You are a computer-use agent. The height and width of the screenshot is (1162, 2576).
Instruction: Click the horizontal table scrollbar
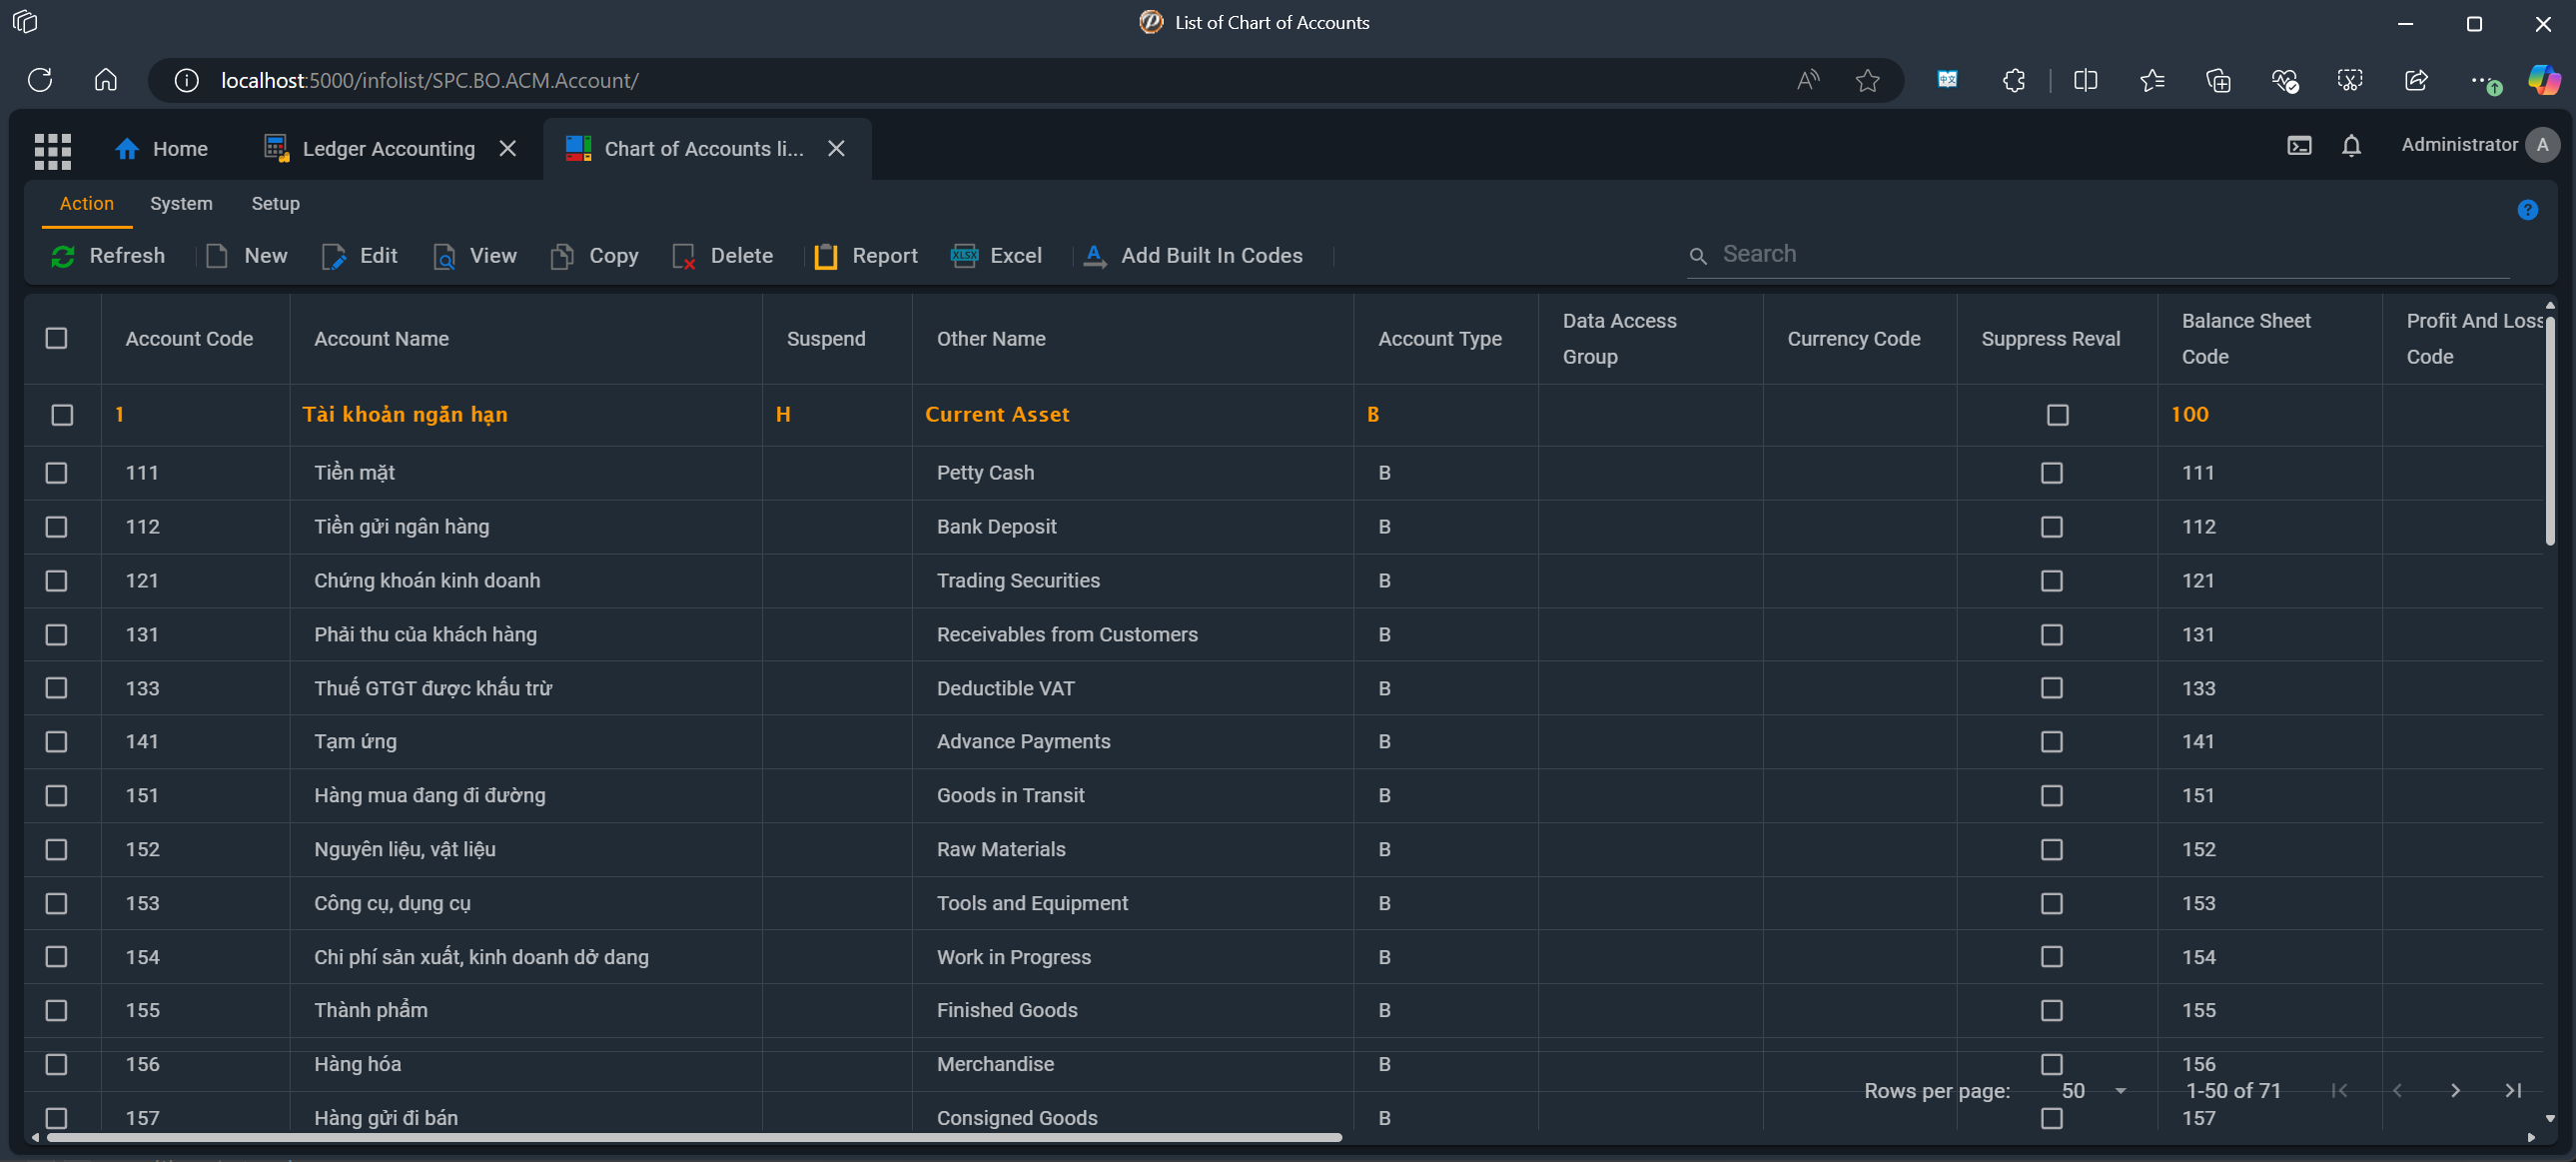point(694,1138)
